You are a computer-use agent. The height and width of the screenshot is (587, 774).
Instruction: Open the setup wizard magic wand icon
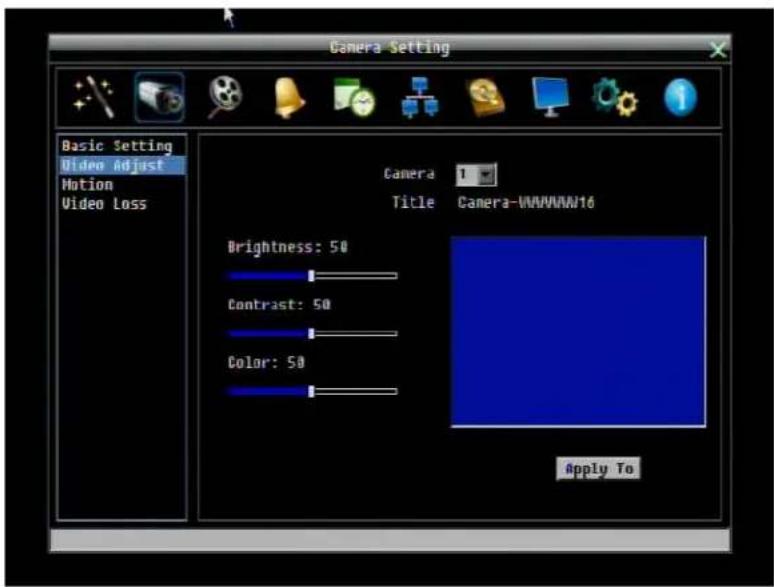coord(94,97)
